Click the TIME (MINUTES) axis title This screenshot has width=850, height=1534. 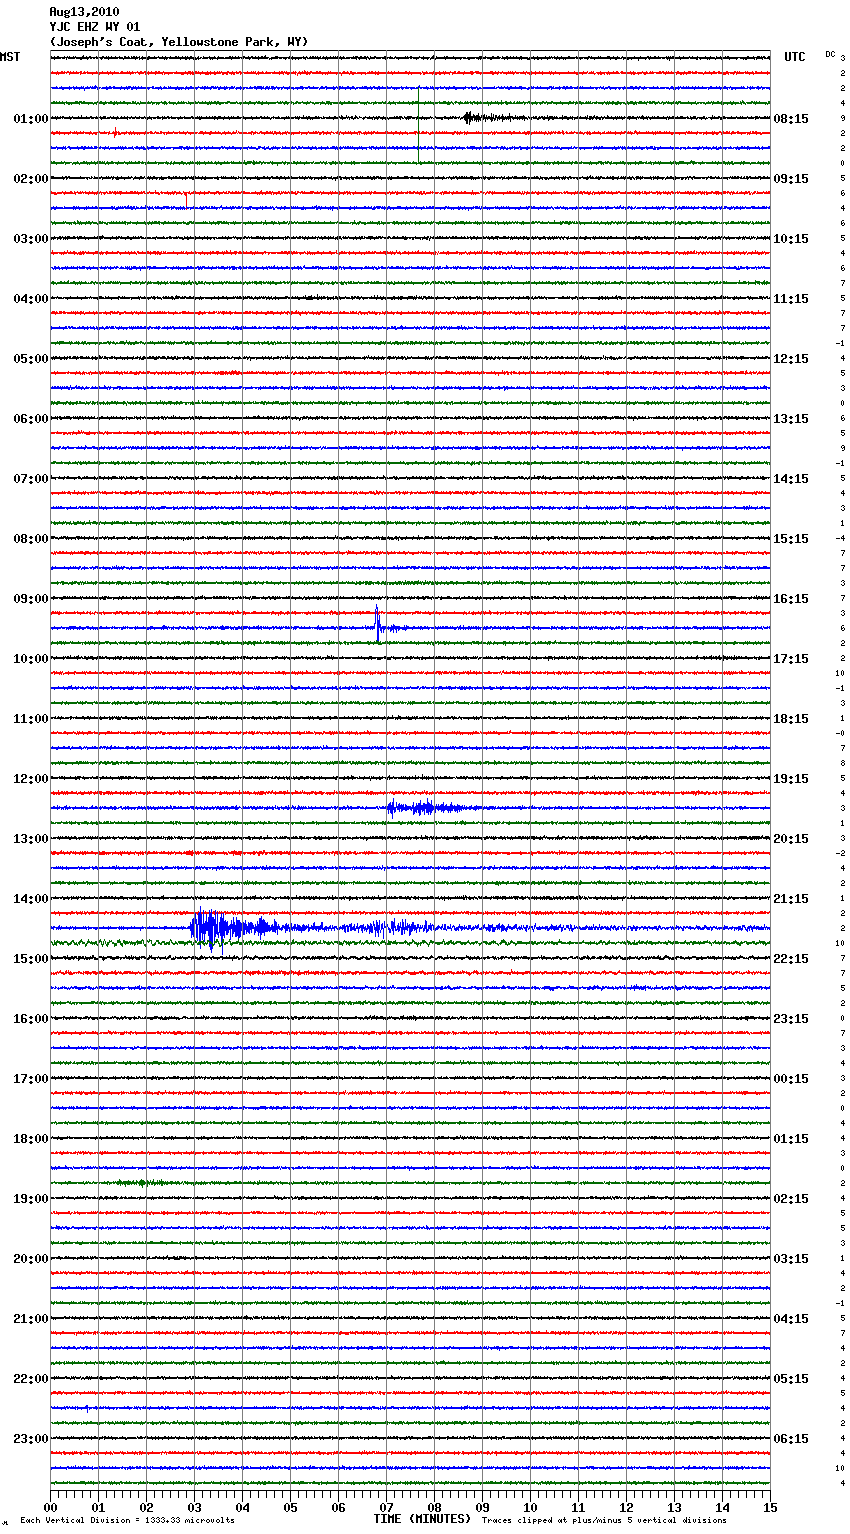[422, 1519]
